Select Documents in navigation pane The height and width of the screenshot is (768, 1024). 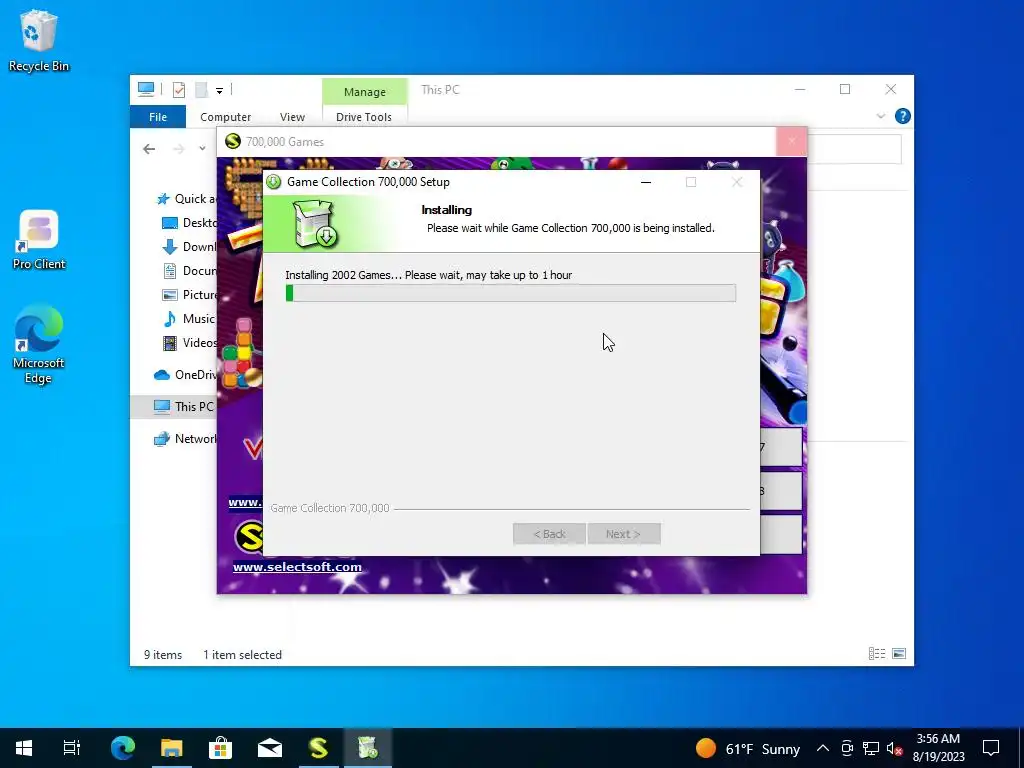click(189, 270)
